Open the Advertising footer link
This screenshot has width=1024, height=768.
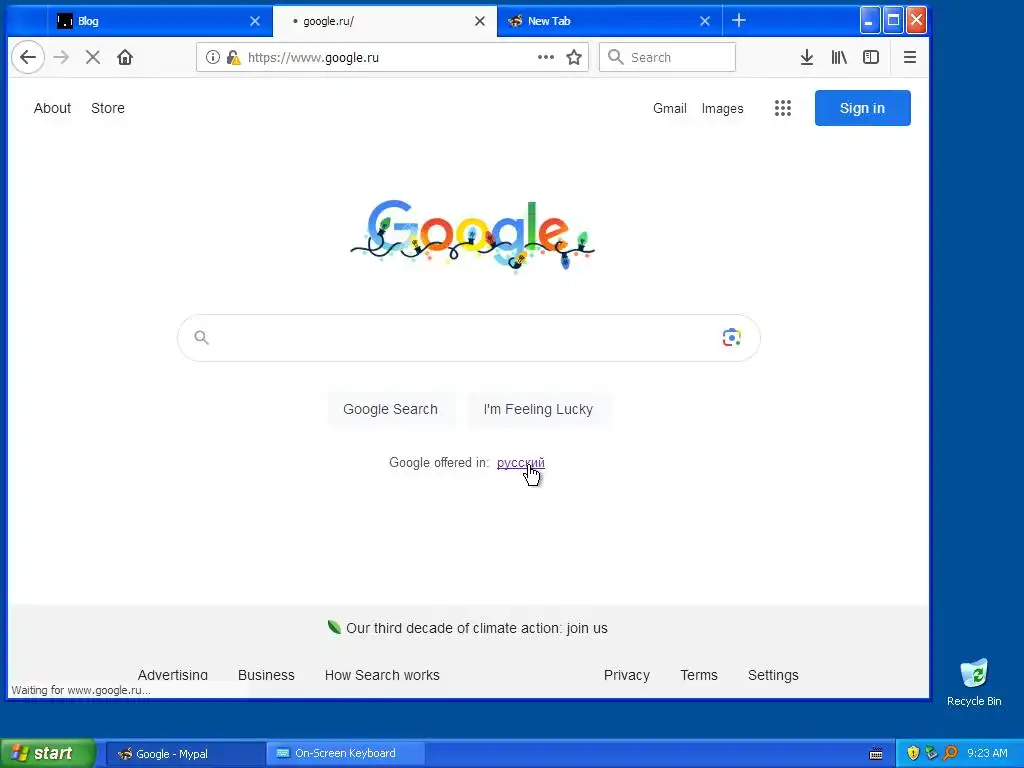172,675
